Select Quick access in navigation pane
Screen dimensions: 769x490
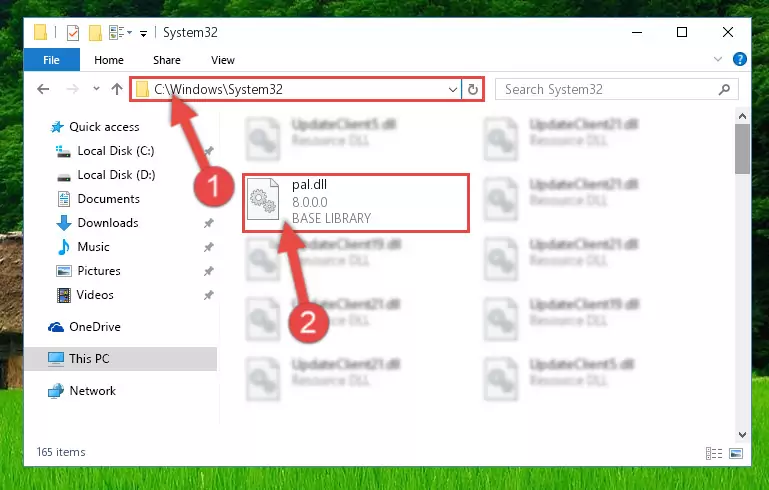[x=104, y=127]
